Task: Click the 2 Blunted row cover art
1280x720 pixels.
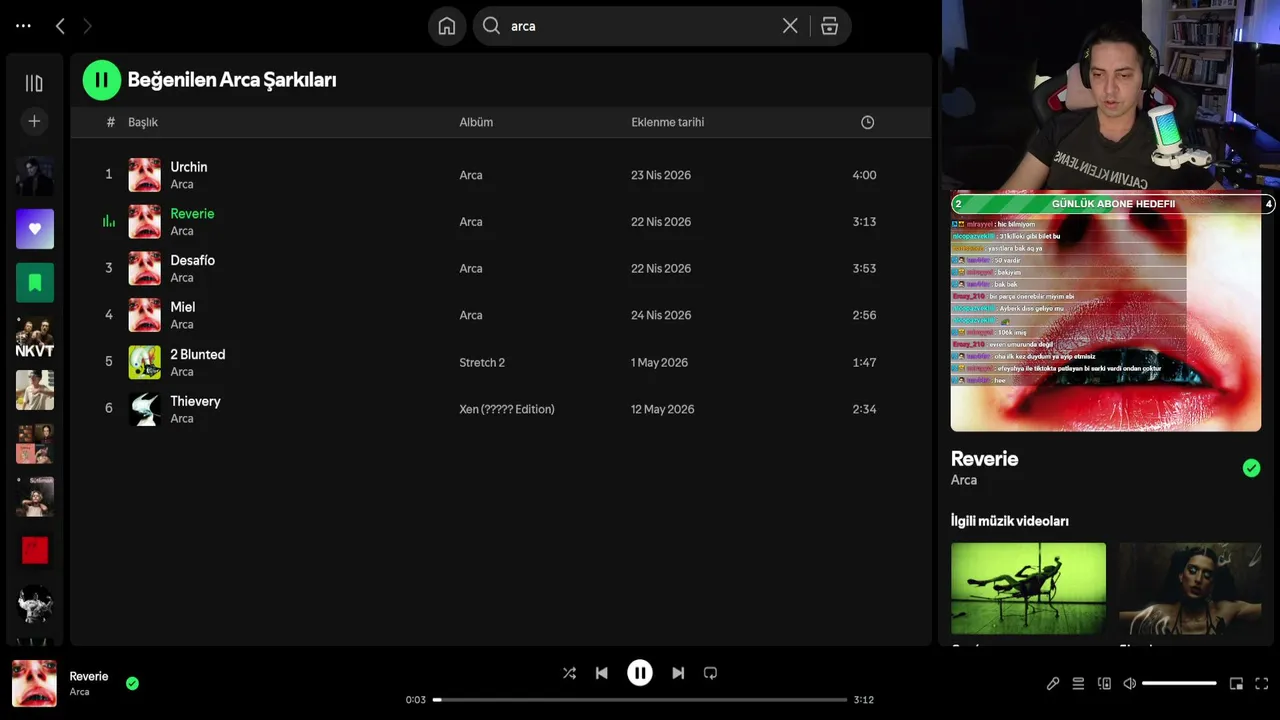Action: coord(145,362)
